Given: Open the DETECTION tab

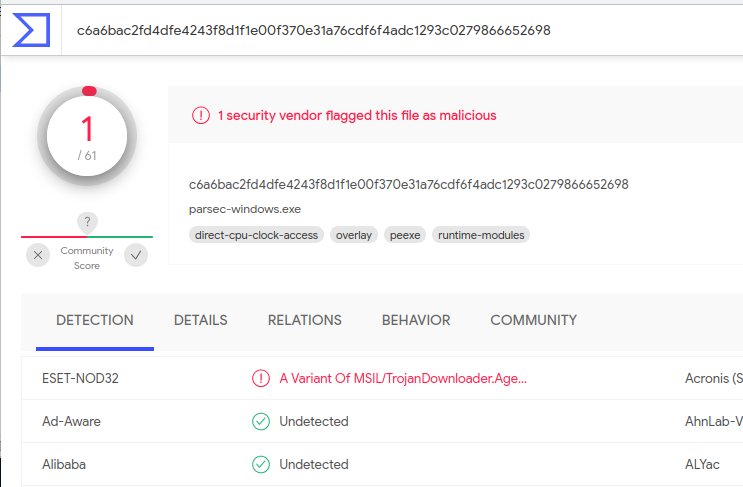Looking at the screenshot, I should pyautogui.click(x=95, y=320).
